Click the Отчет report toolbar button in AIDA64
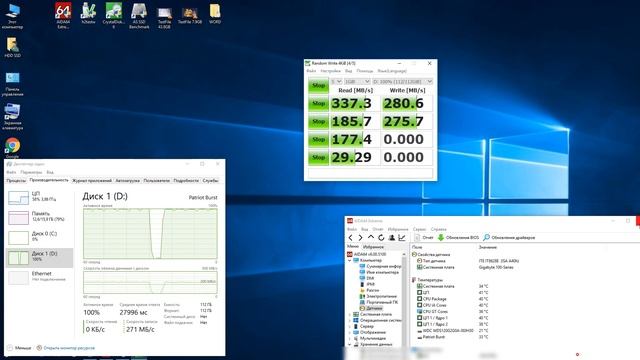 tap(424, 237)
